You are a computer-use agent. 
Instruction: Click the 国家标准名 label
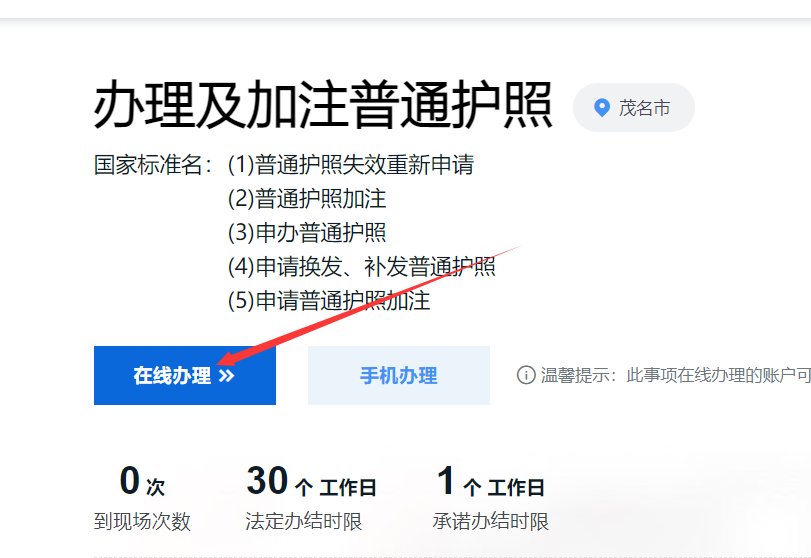(153, 165)
